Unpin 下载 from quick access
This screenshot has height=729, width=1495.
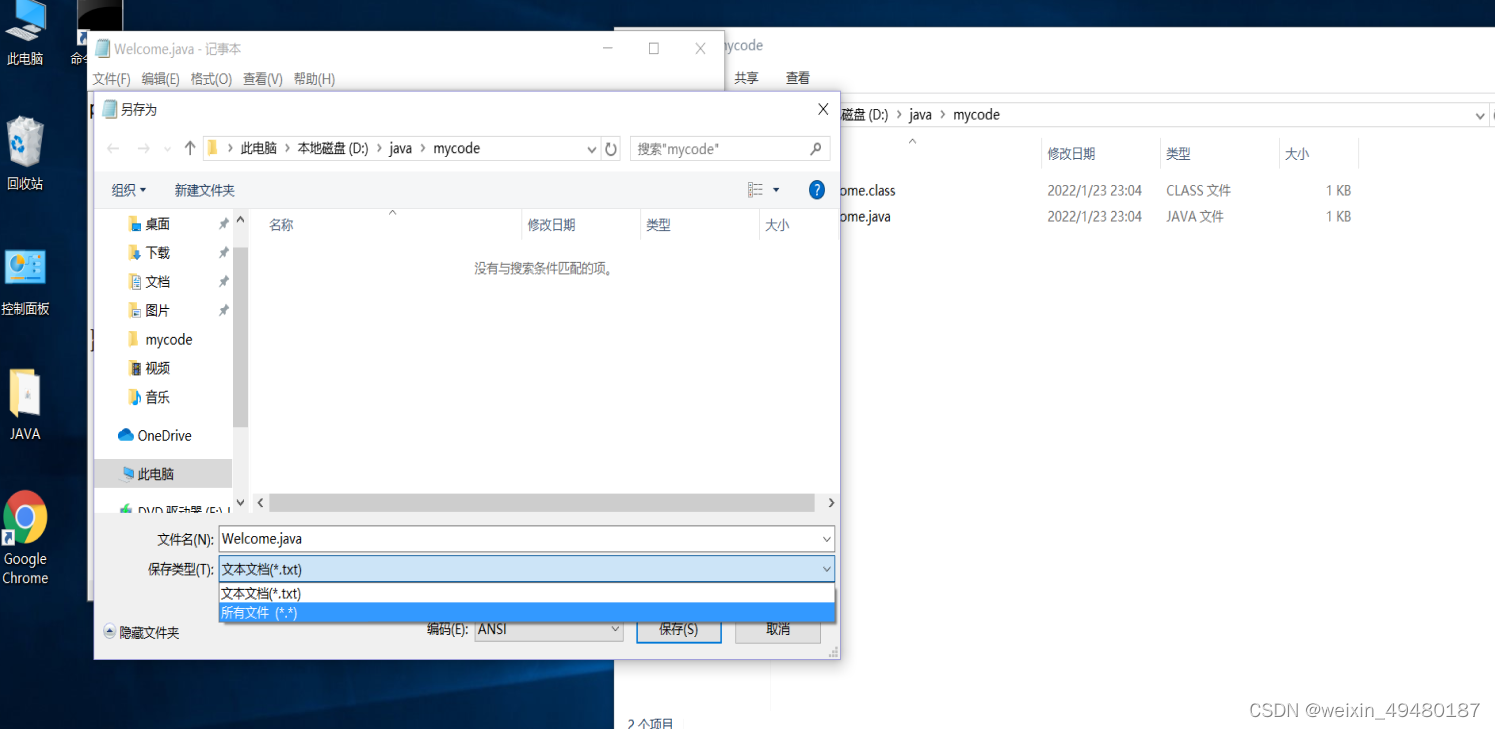click(224, 252)
